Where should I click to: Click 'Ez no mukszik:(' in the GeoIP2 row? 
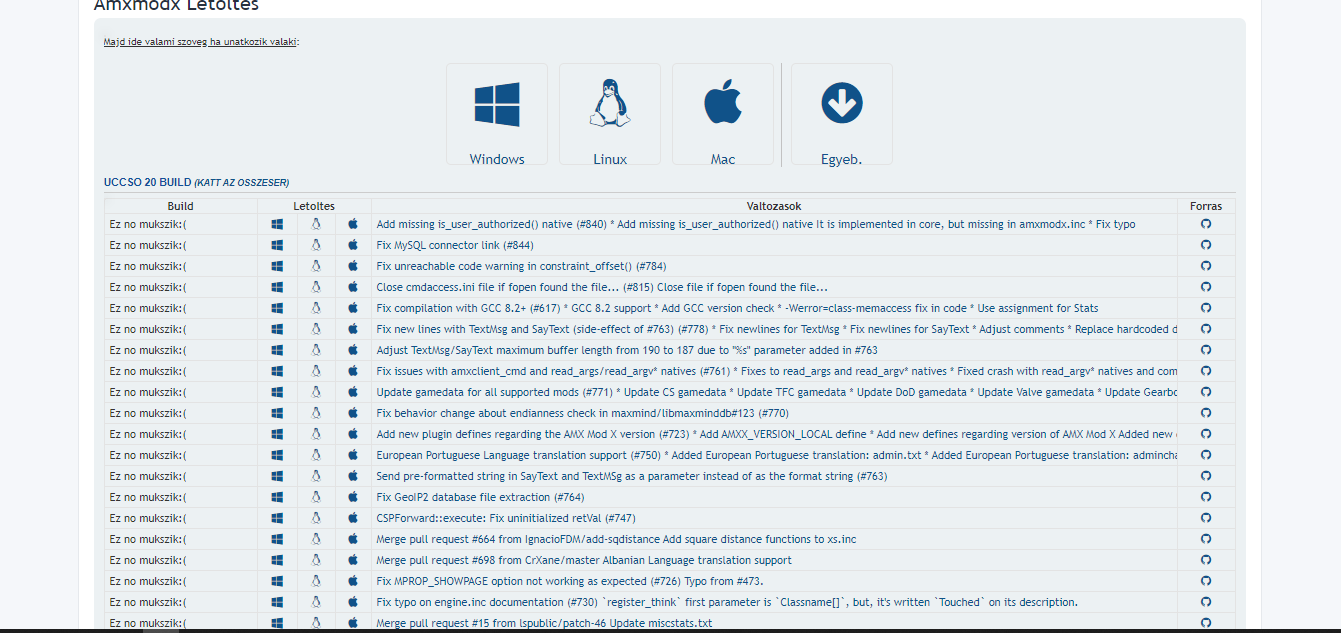[x=148, y=497]
